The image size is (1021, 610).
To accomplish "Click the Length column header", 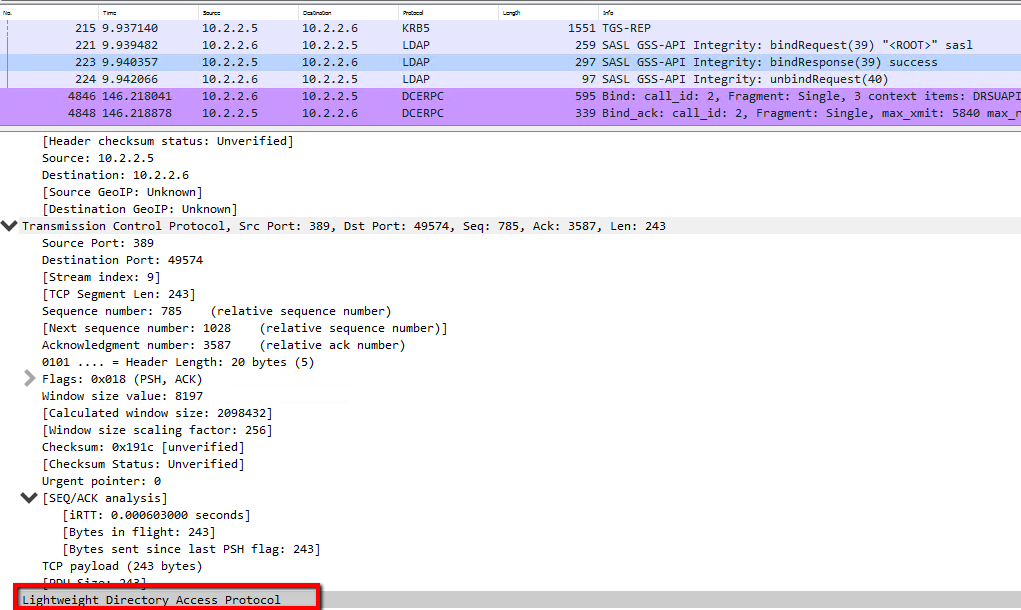I will click(512, 12).
